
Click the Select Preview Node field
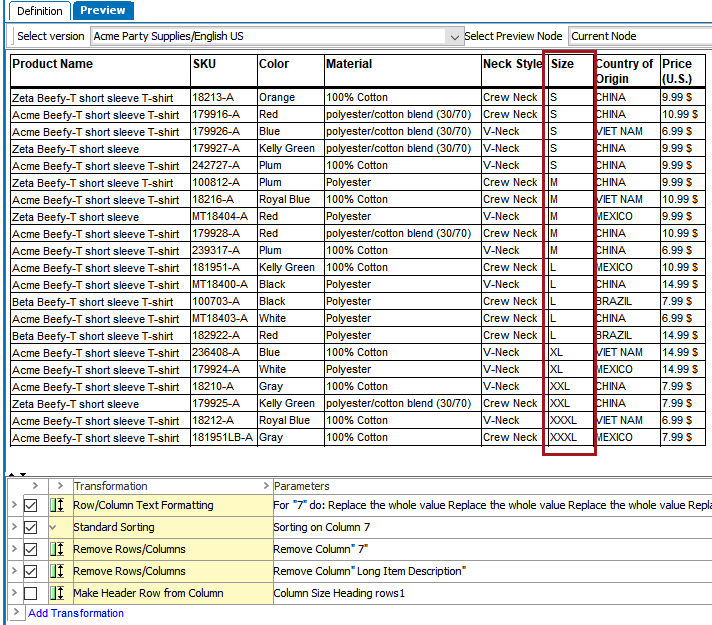click(x=639, y=36)
